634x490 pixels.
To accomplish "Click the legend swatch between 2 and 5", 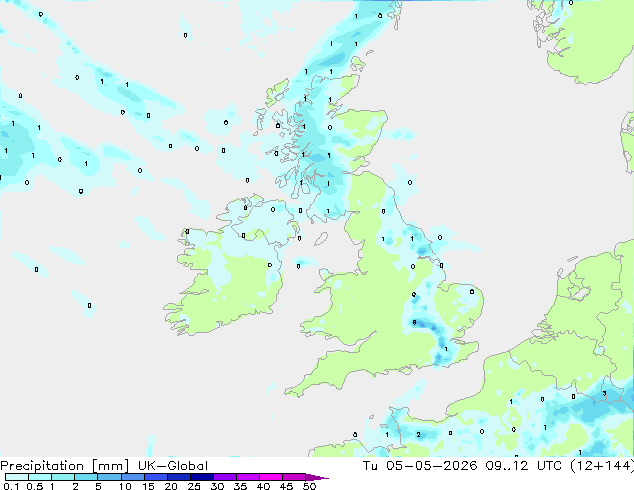I will pos(86,477).
